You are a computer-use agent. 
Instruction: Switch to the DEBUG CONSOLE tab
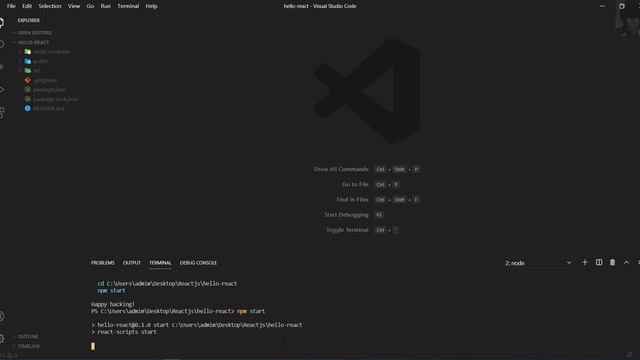(x=198, y=263)
